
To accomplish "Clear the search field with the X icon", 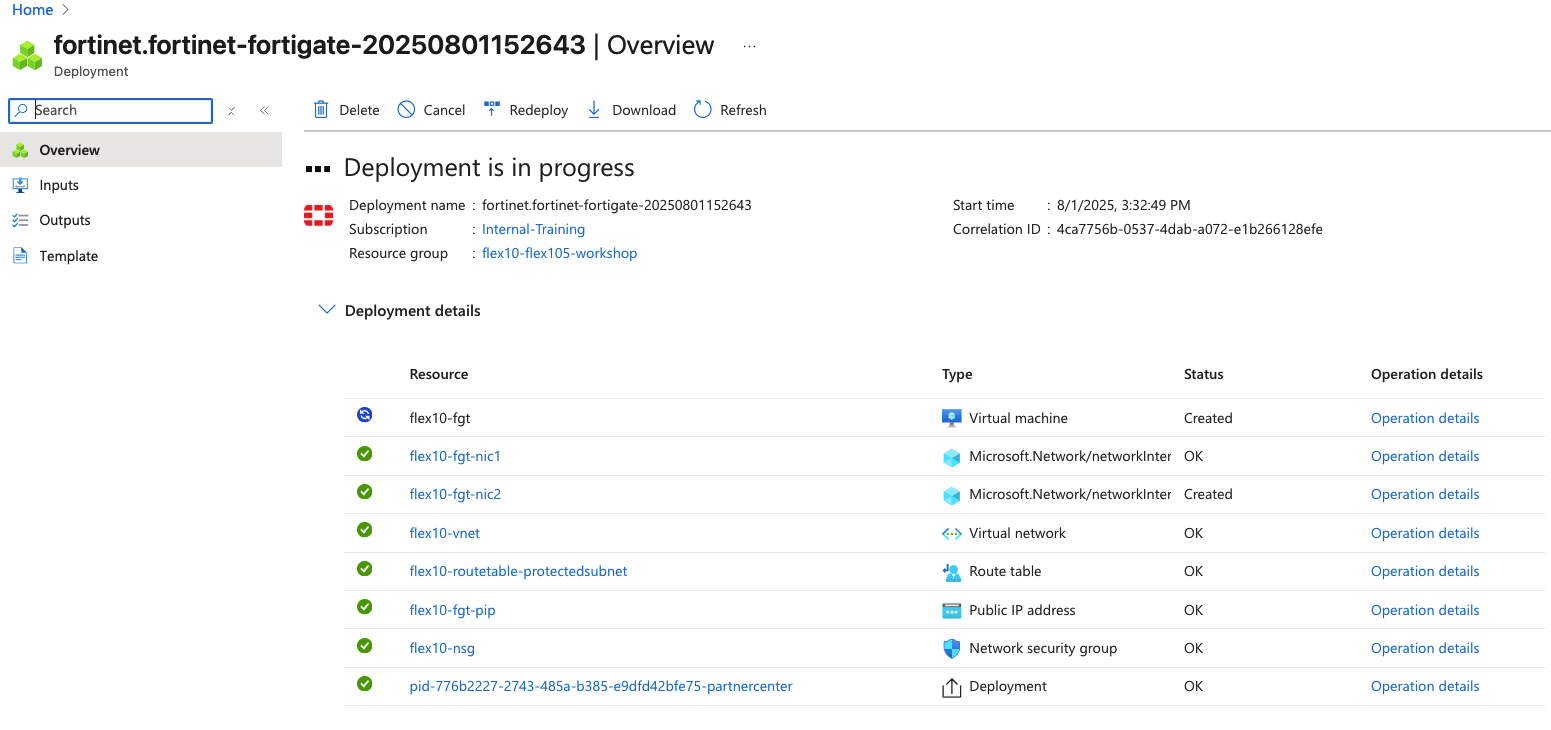I will tap(231, 111).
